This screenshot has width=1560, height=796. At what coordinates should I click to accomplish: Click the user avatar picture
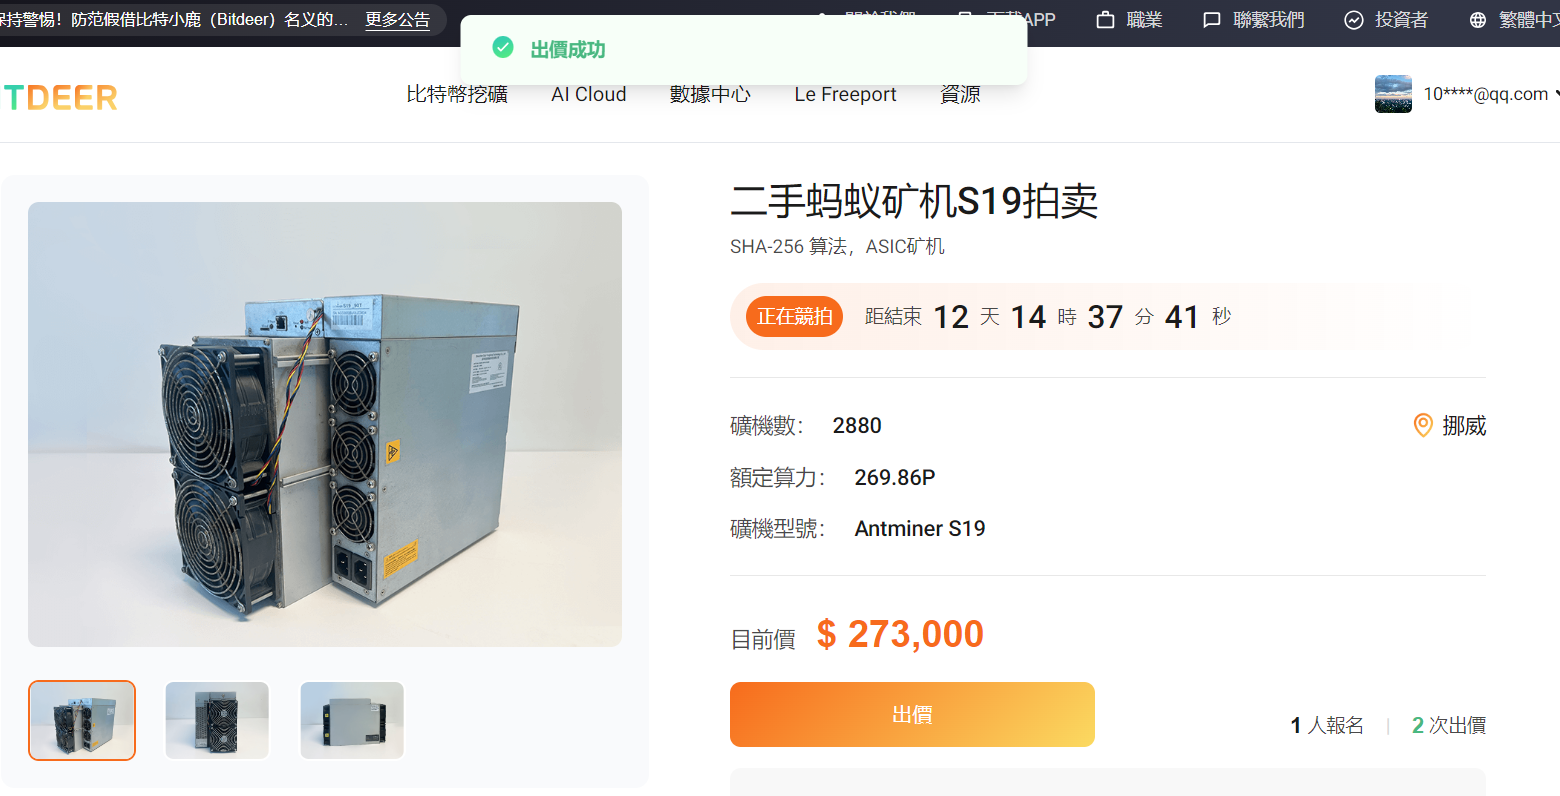[1393, 94]
